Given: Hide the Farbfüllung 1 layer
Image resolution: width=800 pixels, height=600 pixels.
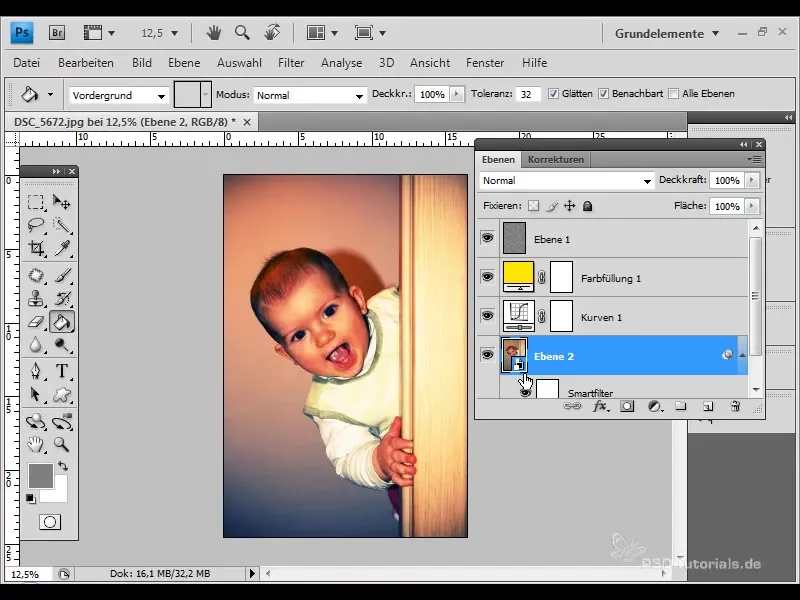Looking at the screenshot, I should pos(487,277).
